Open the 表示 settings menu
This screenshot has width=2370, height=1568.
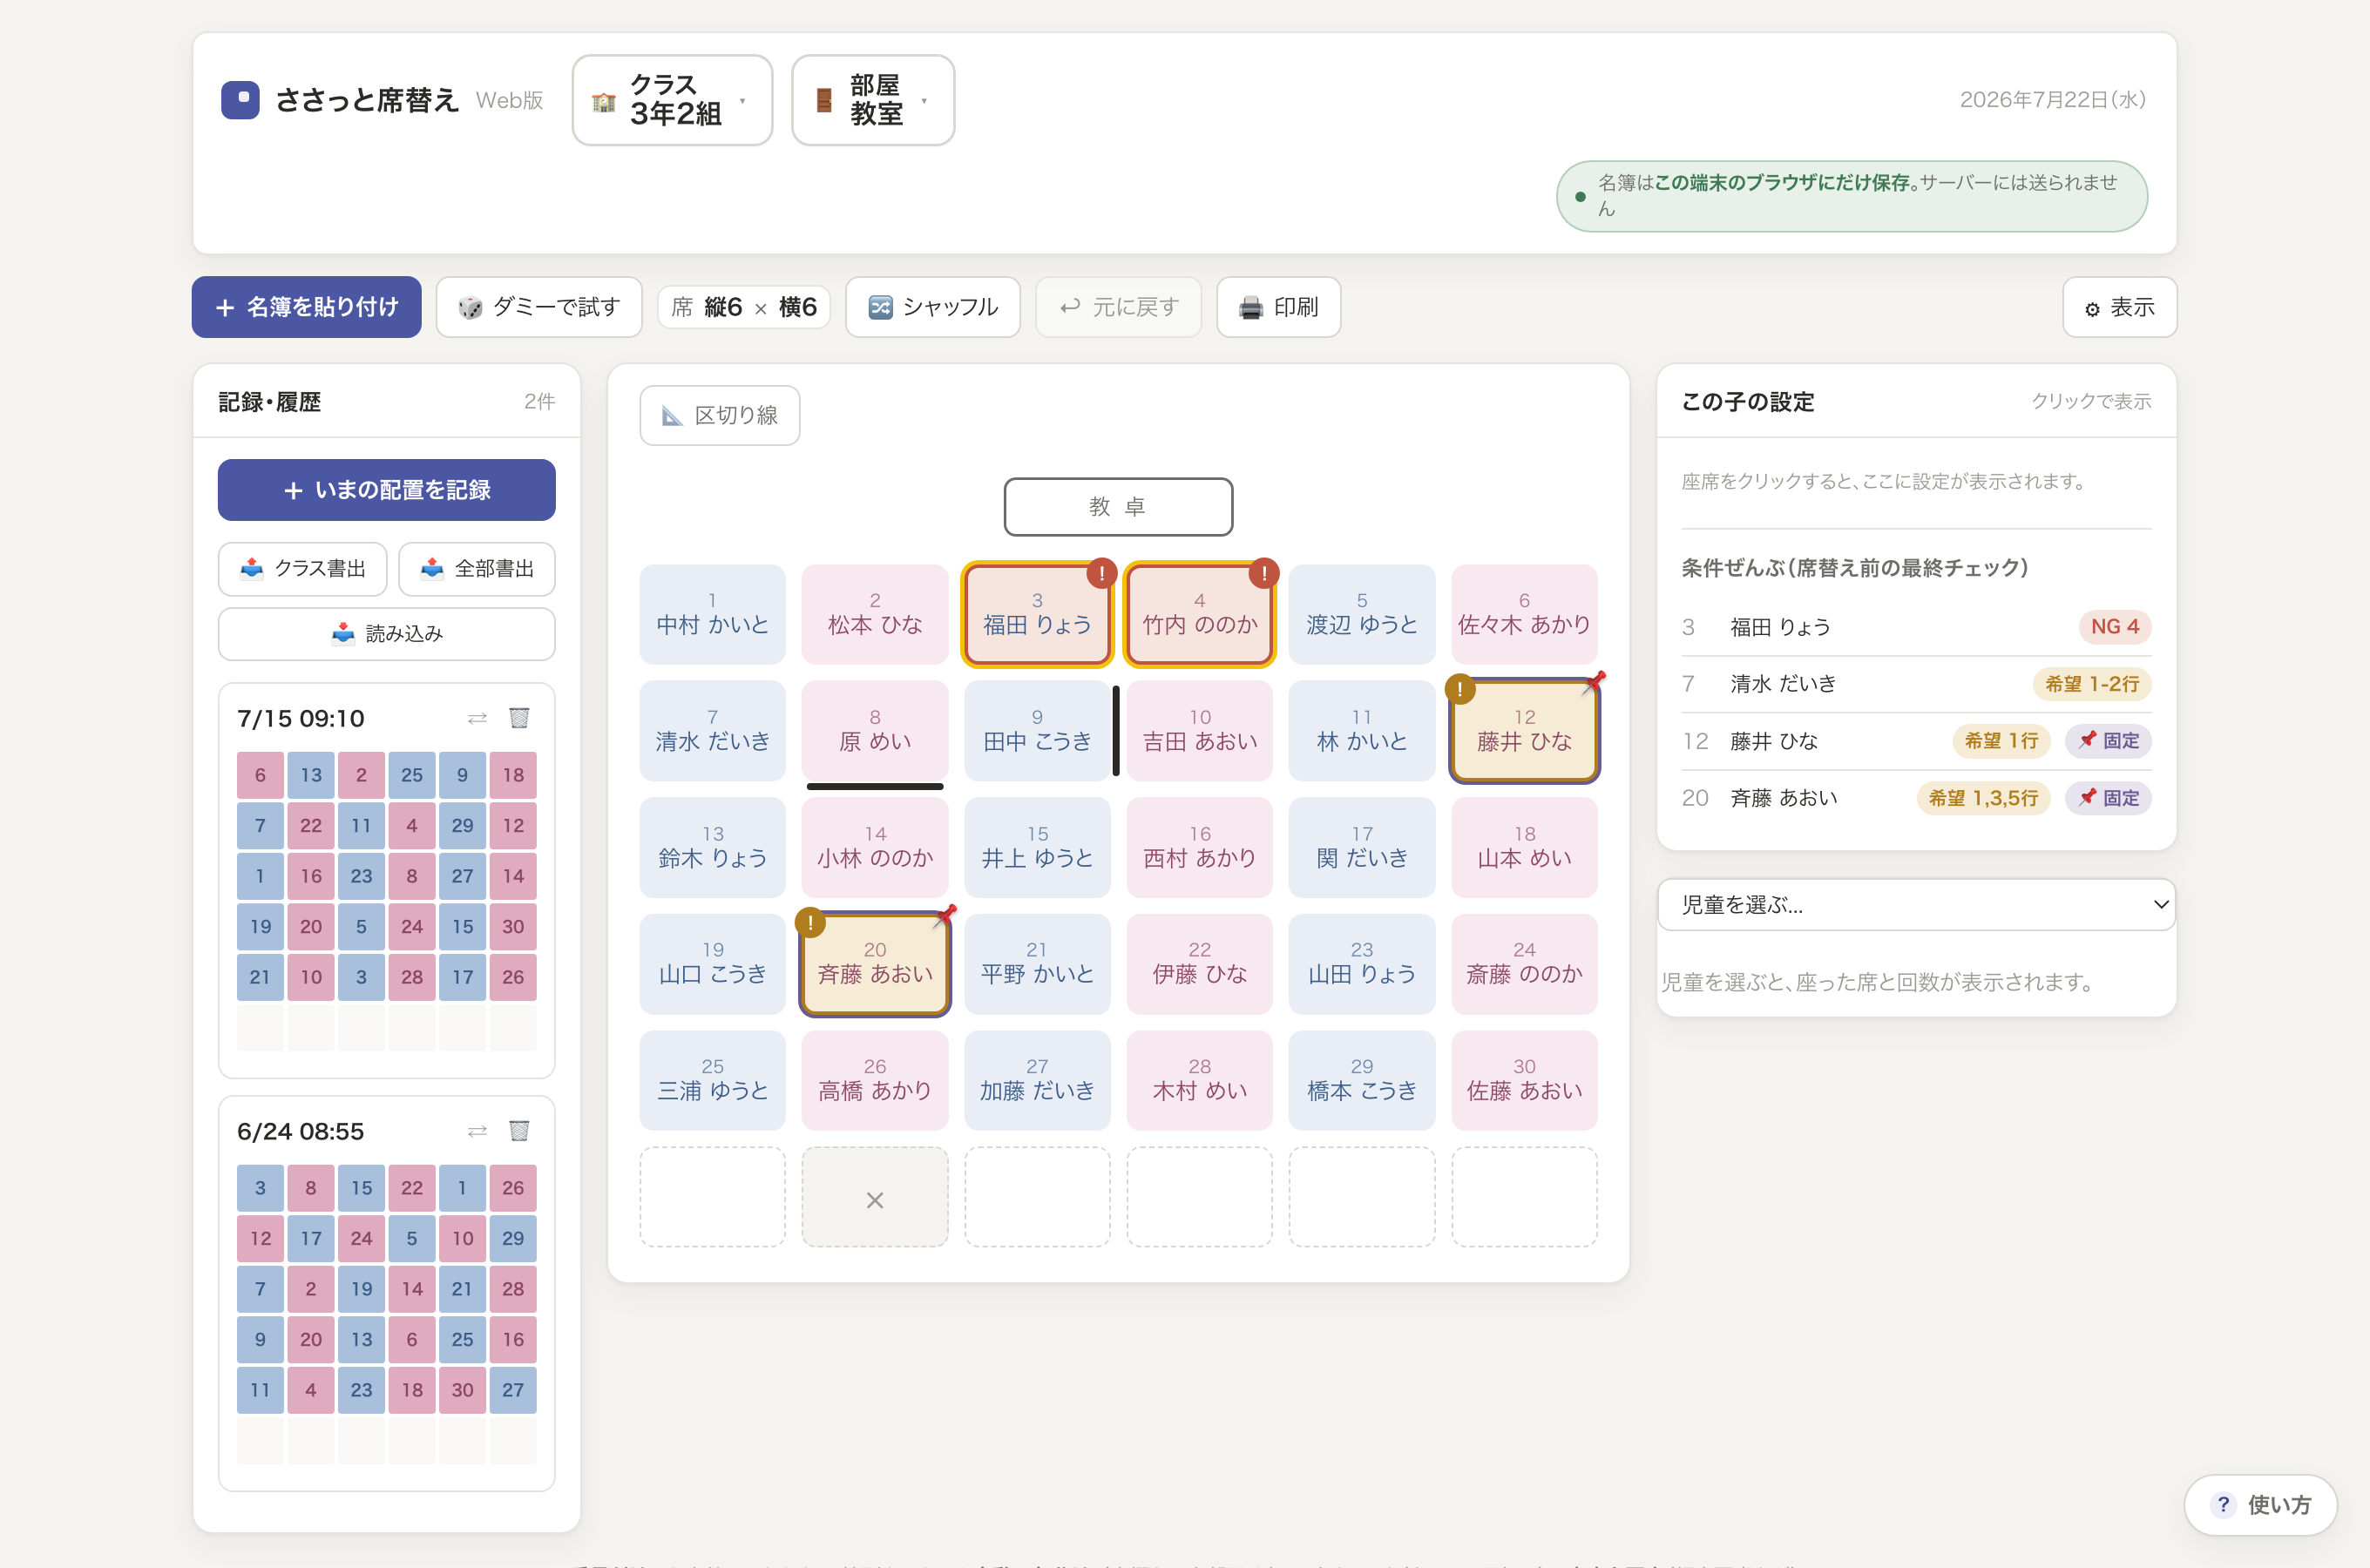[2119, 307]
